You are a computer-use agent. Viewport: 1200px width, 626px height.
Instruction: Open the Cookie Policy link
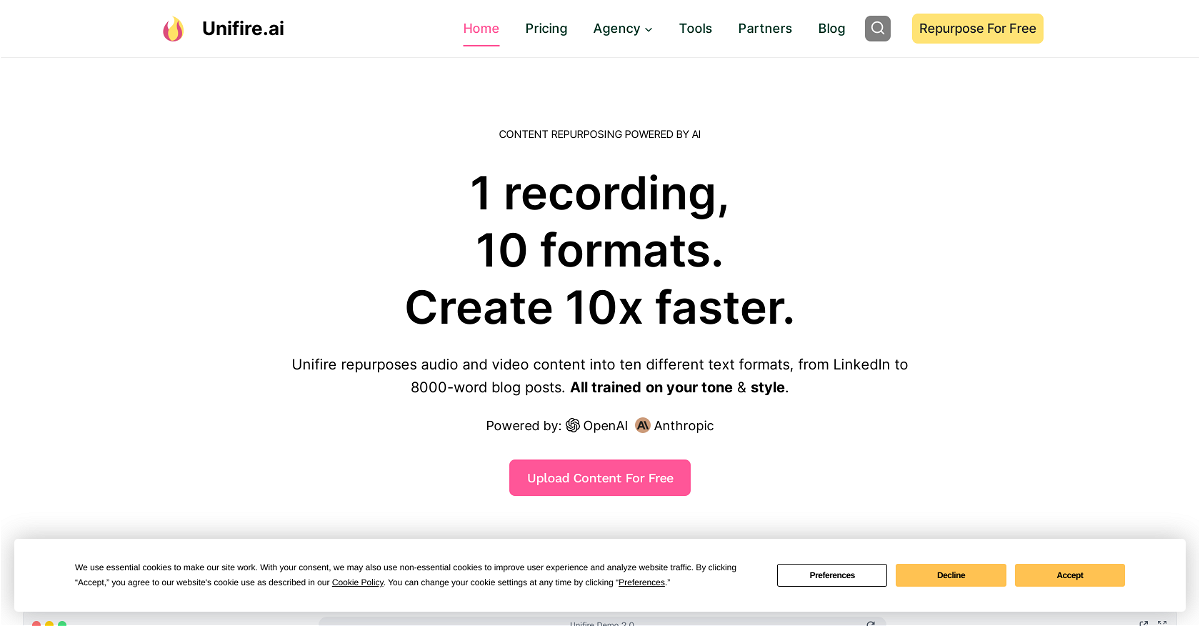tap(358, 582)
